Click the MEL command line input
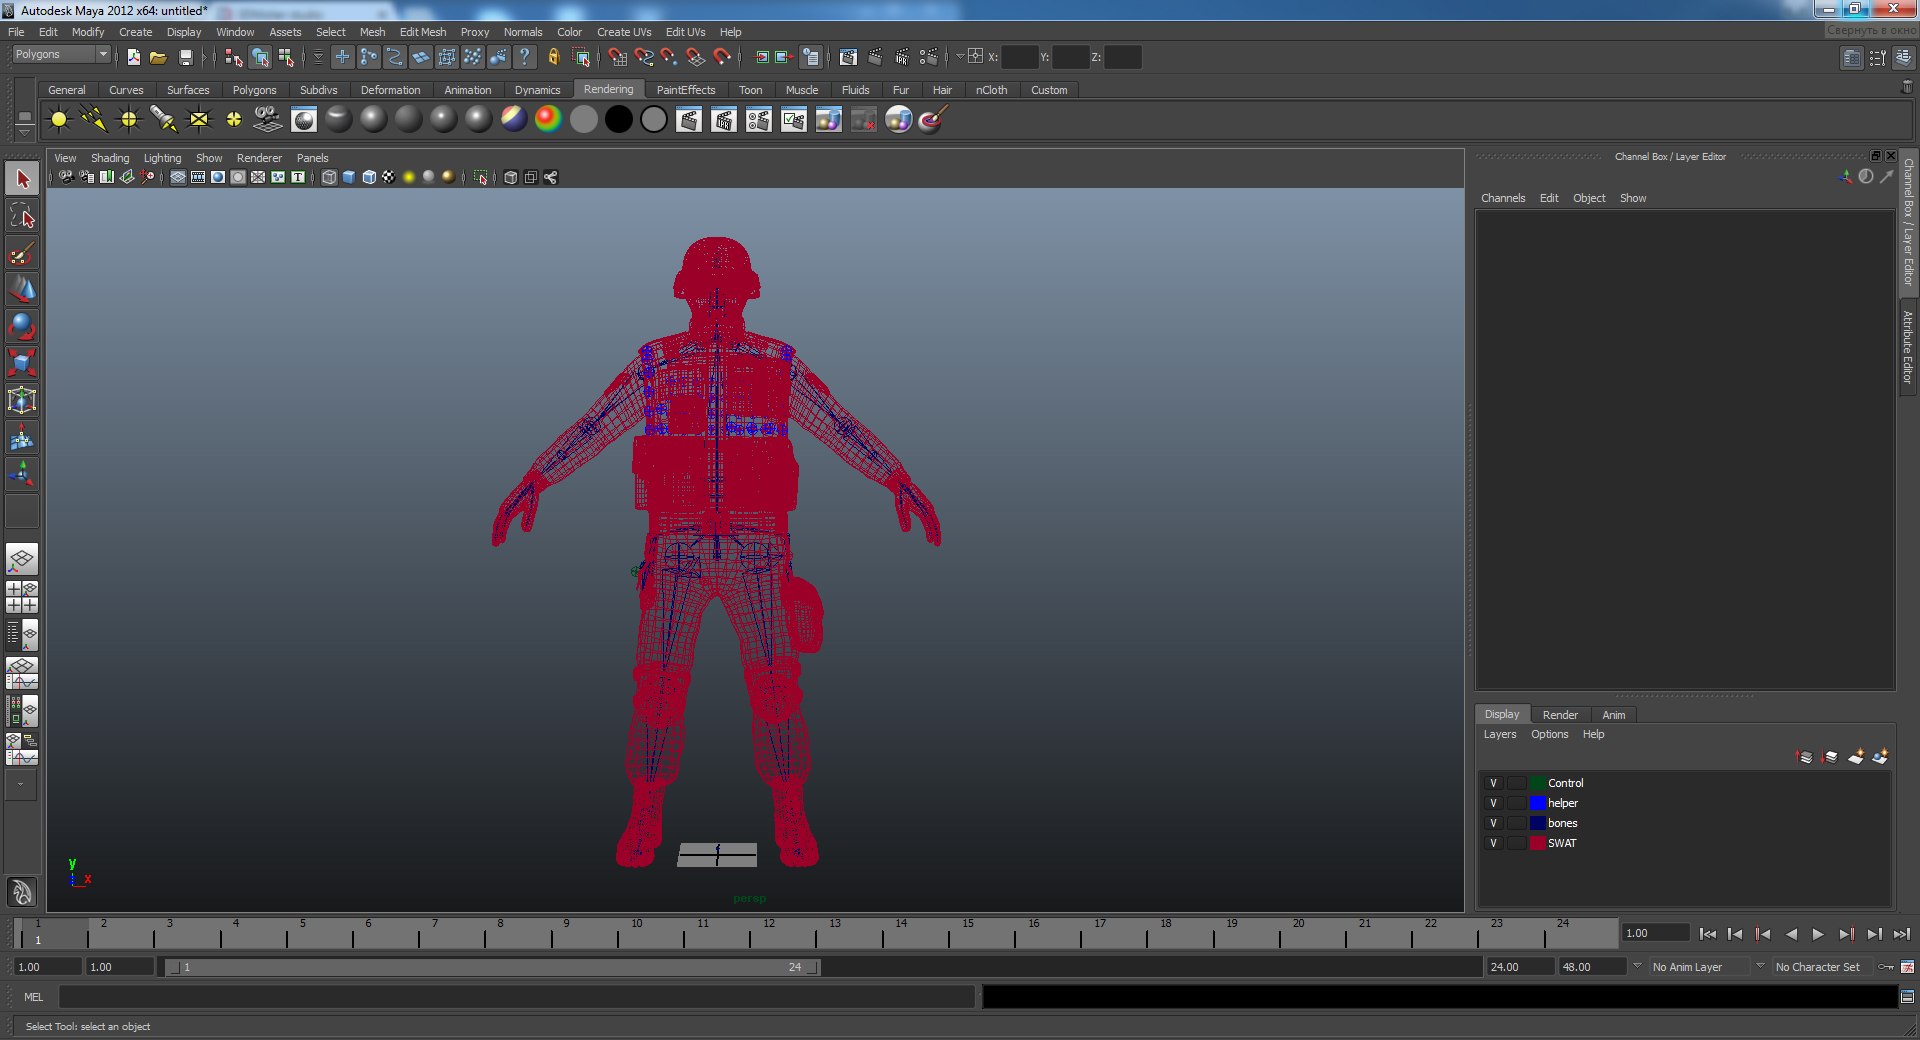1920x1040 pixels. pos(516,997)
